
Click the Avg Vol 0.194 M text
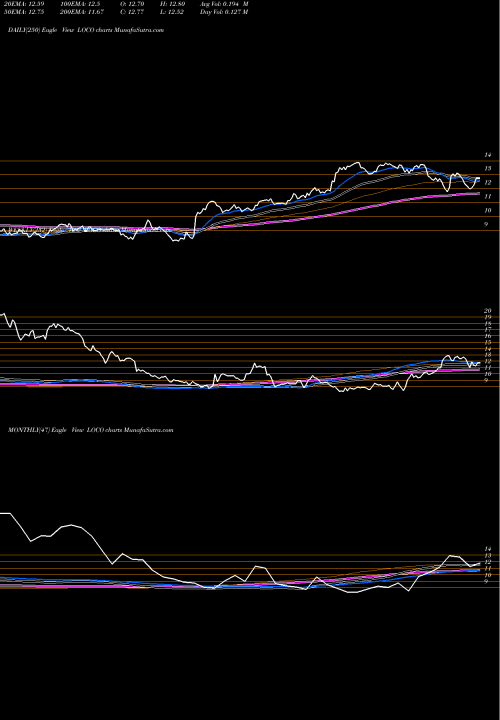(x=224, y=4)
